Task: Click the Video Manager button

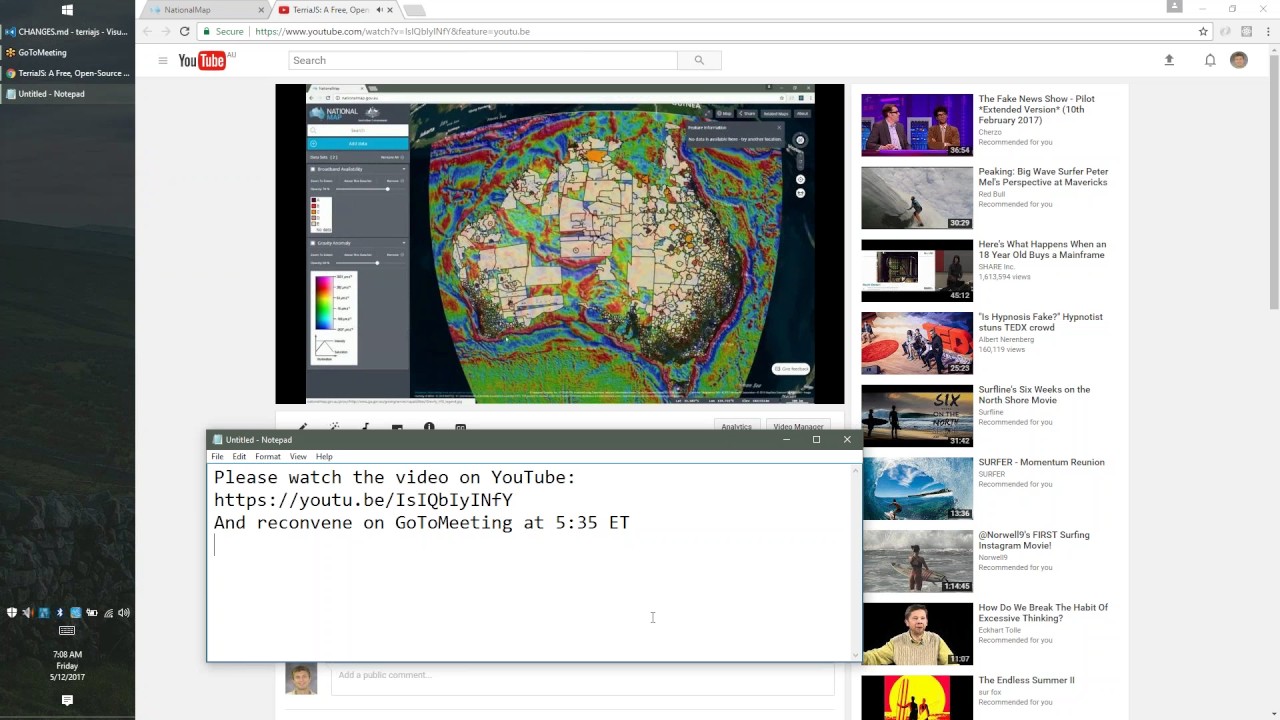Action: click(798, 426)
